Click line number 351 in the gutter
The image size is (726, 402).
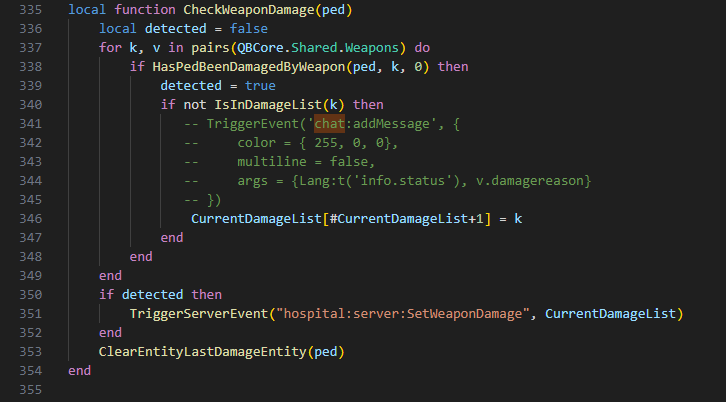(x=31, y=314)
